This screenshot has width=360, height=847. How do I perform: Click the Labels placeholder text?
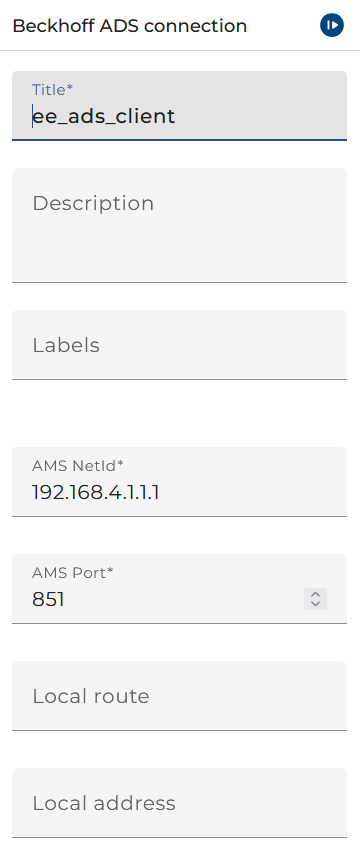(66, 345)
